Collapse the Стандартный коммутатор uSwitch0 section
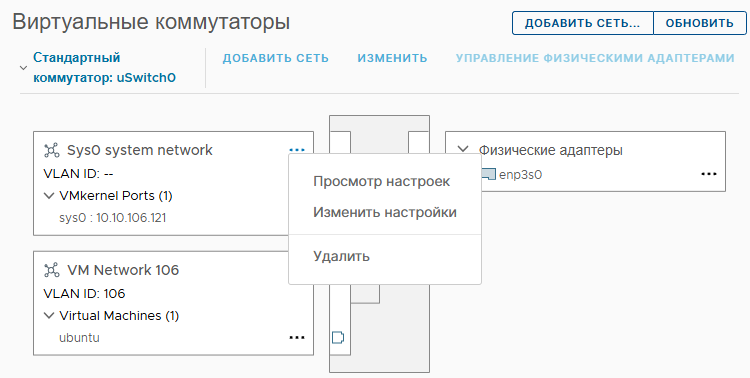This screenshot has height=378, width=750. [x=23, y=68]
